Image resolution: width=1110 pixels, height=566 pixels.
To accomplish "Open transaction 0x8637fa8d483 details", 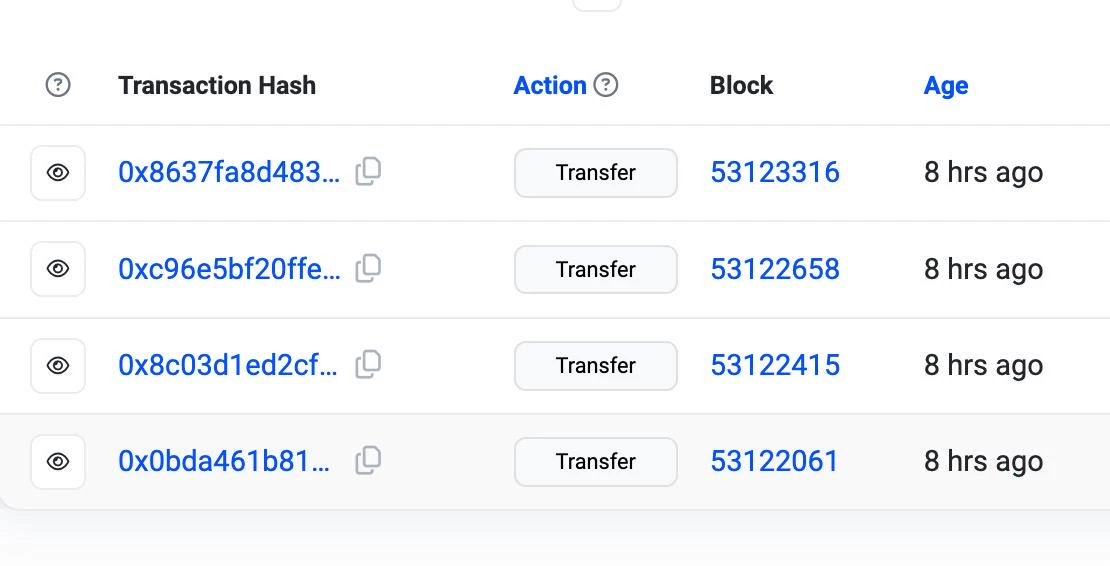I will click(x=229, y=173).
